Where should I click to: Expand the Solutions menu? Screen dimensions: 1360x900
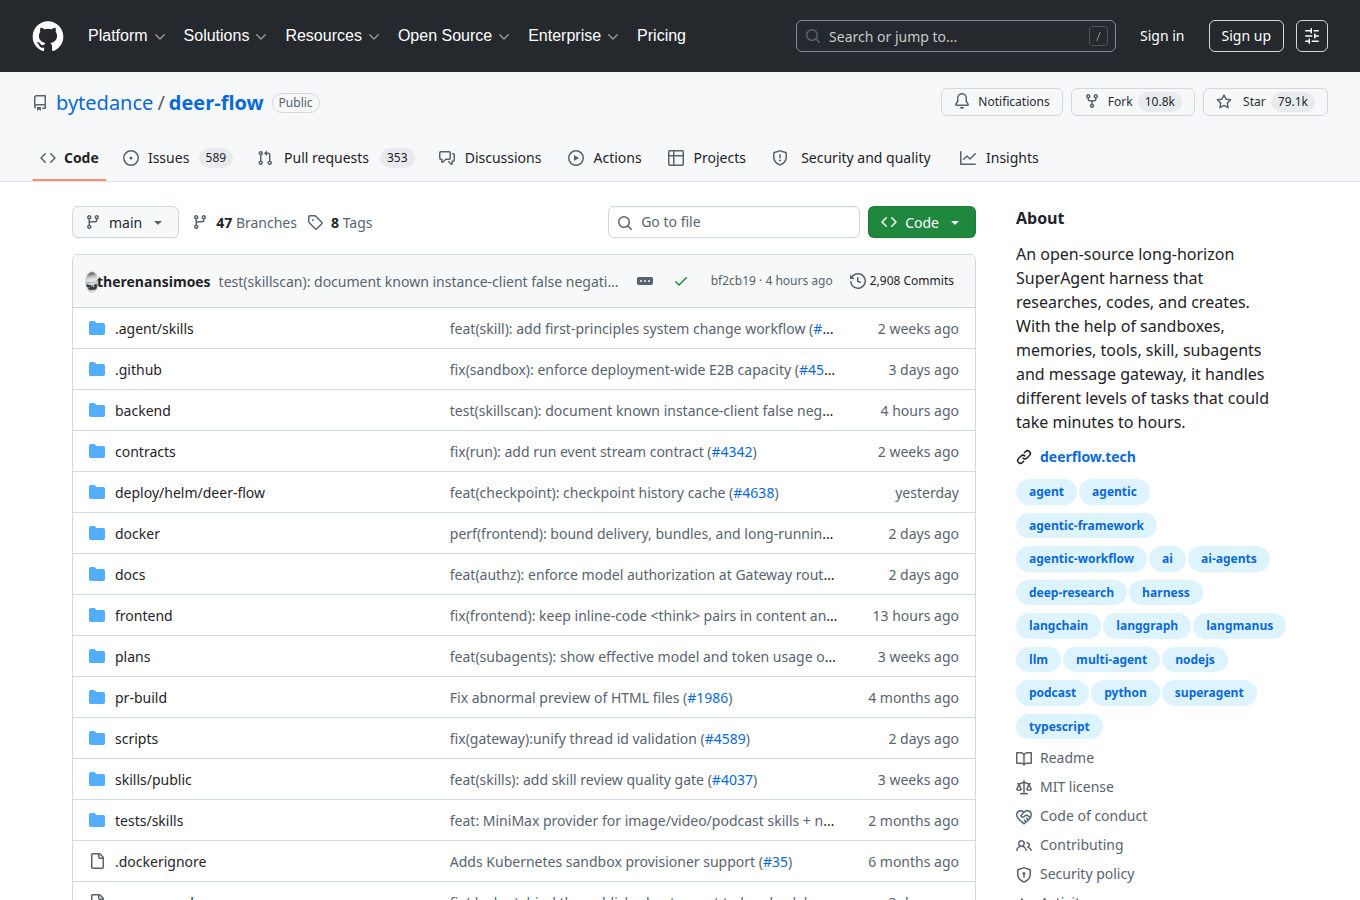pyautogui.click(x=225, y=36)
